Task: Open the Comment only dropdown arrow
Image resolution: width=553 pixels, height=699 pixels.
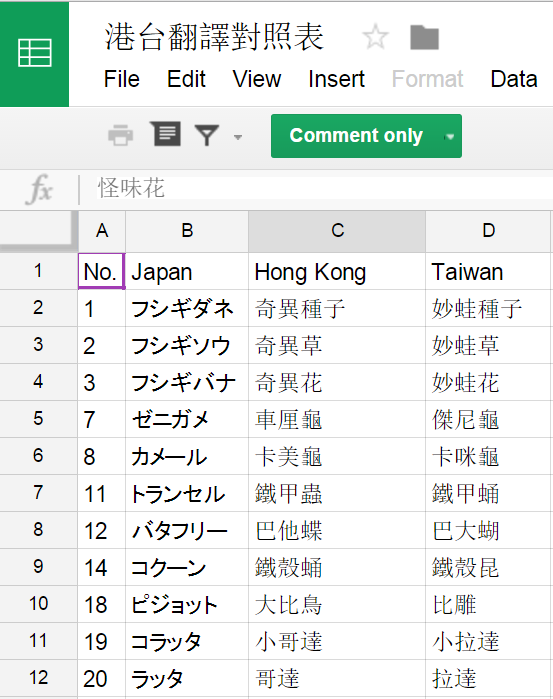Action: (450, 136)
